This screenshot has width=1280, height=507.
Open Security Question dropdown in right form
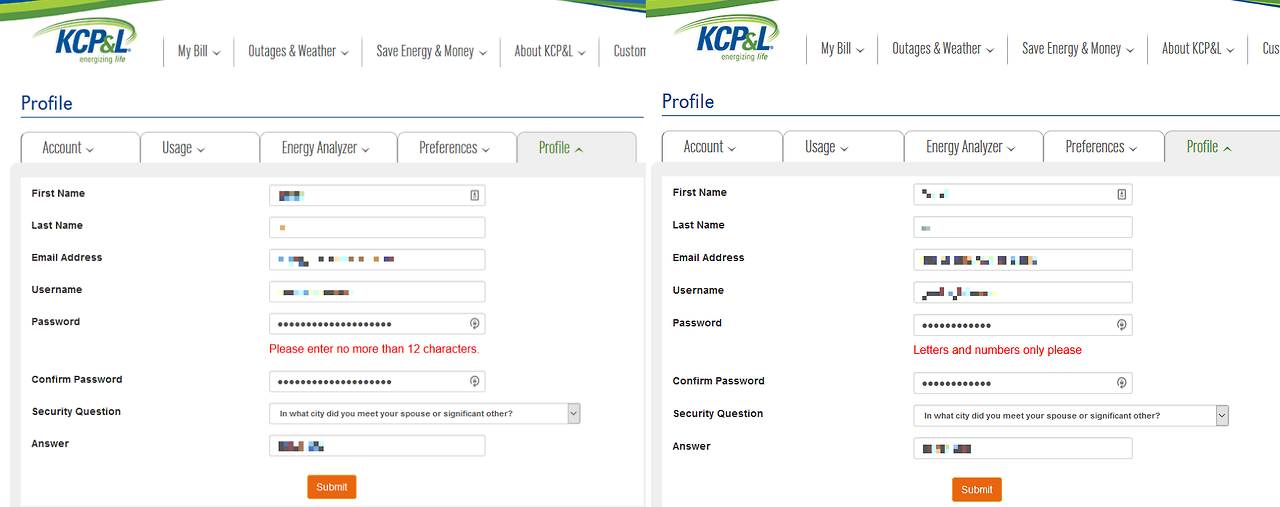pyautogui.click(x=1071, y=415)
